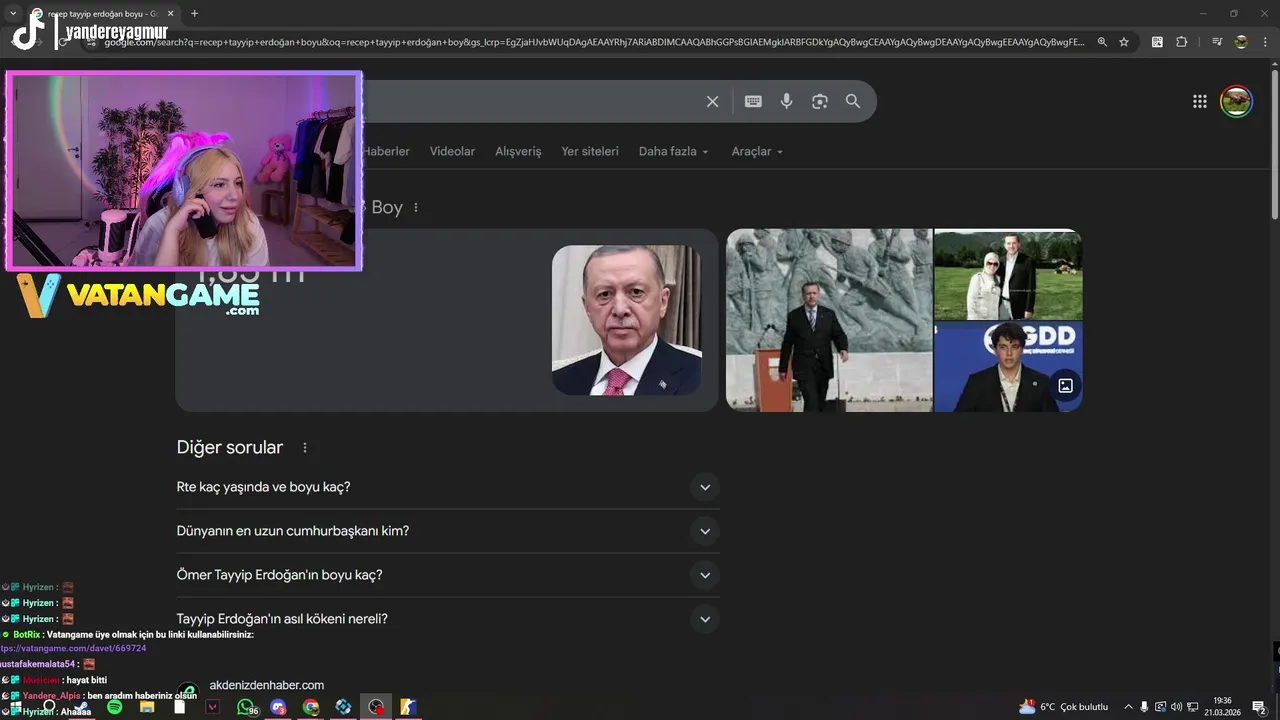Open the Araçlar dropdown
Screen dimensions: 1280x720
tap(757, 151)
